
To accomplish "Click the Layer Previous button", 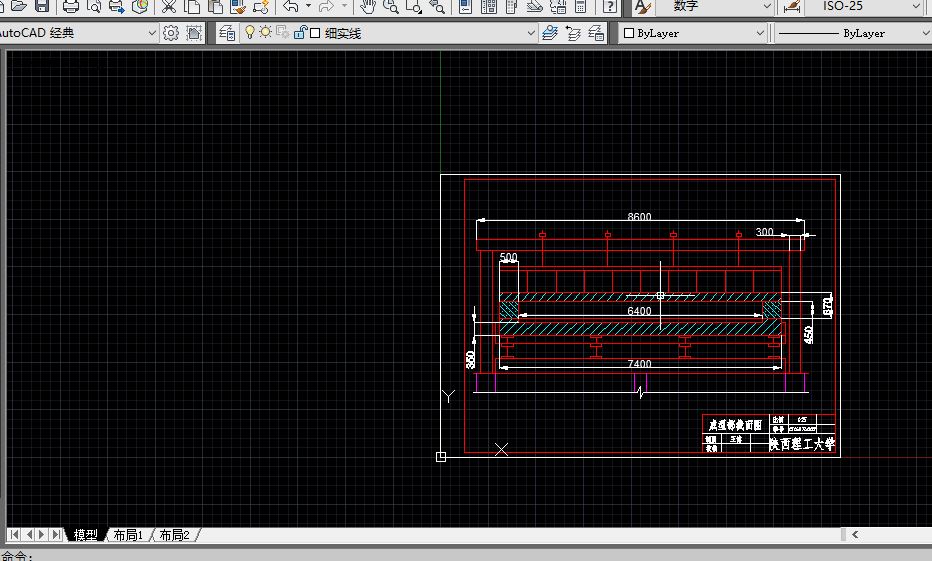I will tap(573, 33).
